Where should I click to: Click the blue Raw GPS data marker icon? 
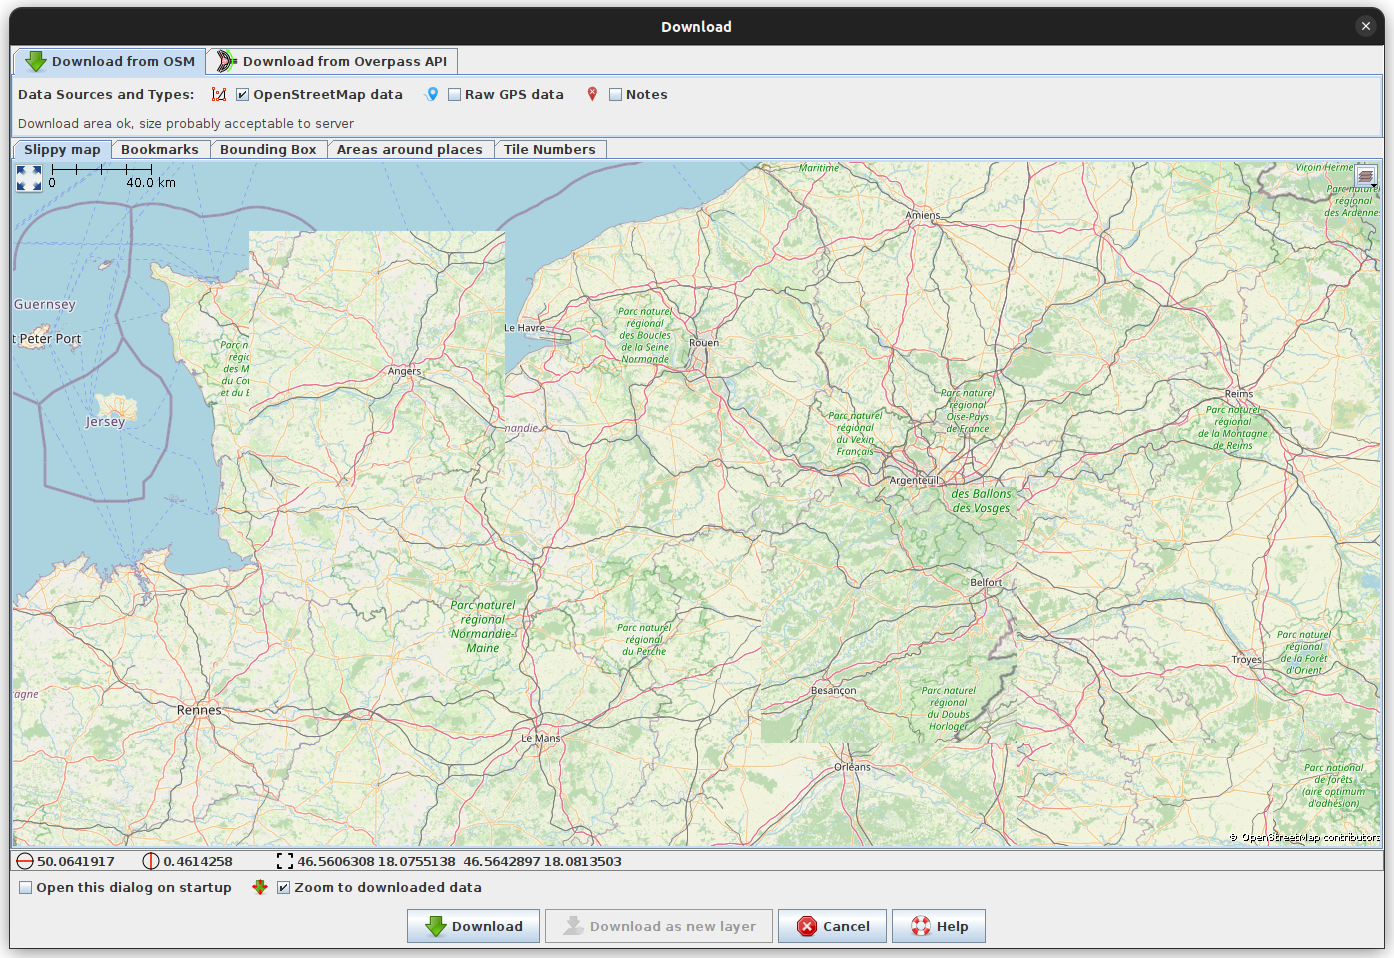click(432, 94)
